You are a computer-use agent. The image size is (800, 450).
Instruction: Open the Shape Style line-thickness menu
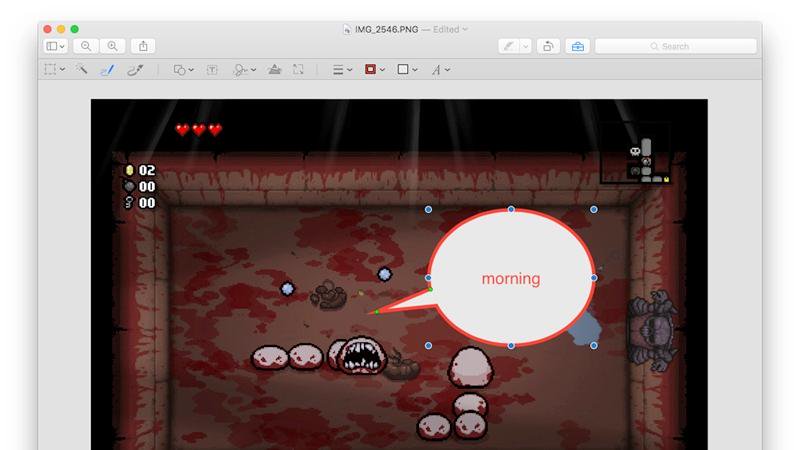pos(342,70)
